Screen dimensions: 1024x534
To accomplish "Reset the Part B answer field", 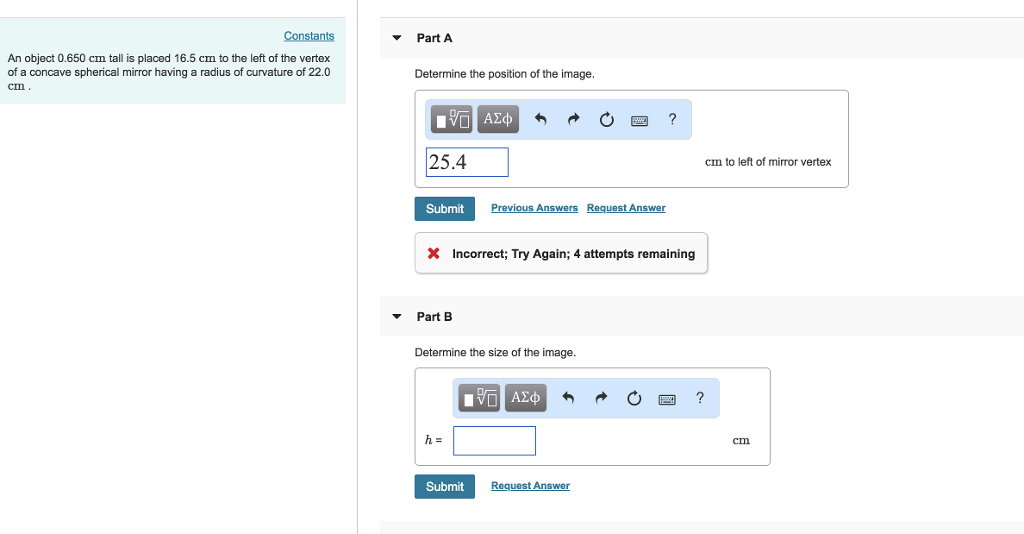I will 634,398.
